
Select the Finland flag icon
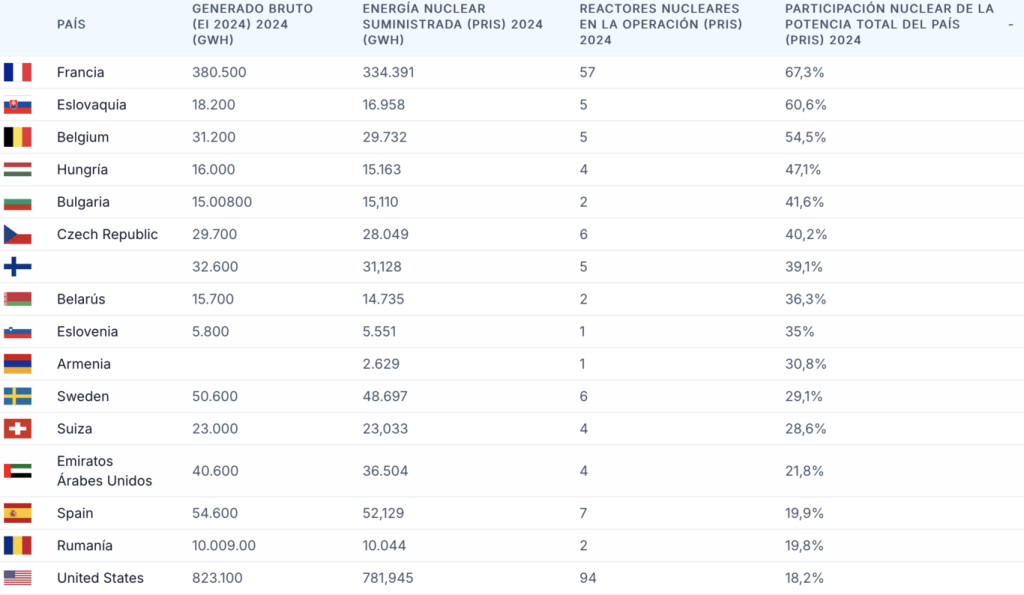(18, 267)
